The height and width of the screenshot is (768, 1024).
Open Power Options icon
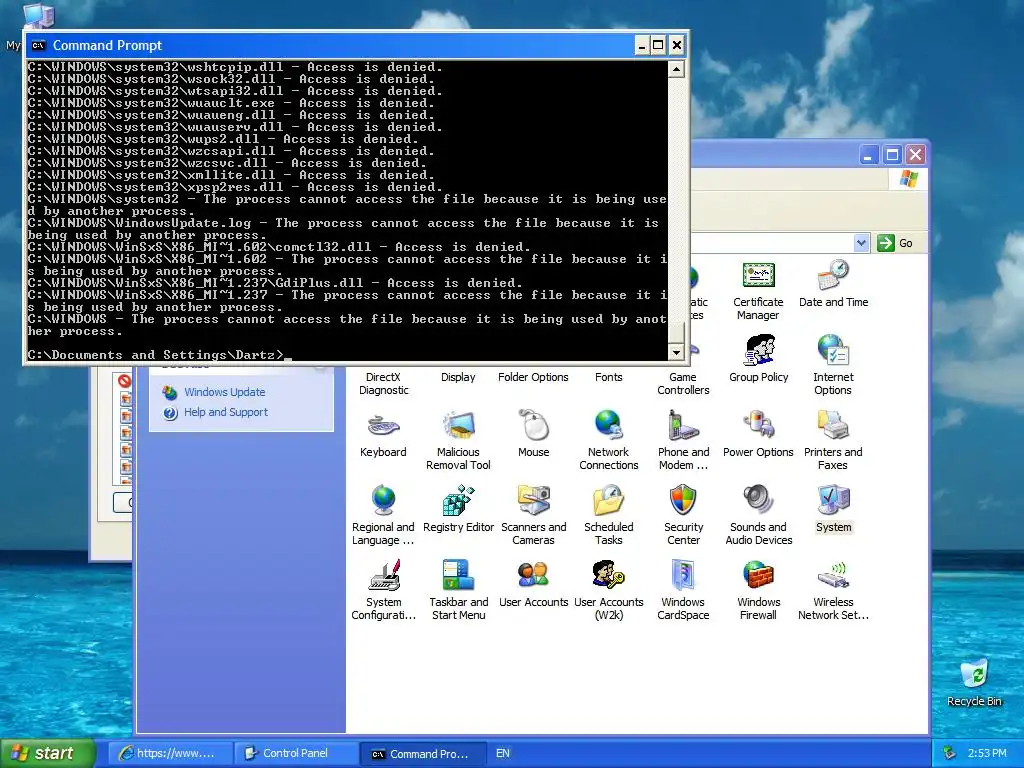point(758,426)
